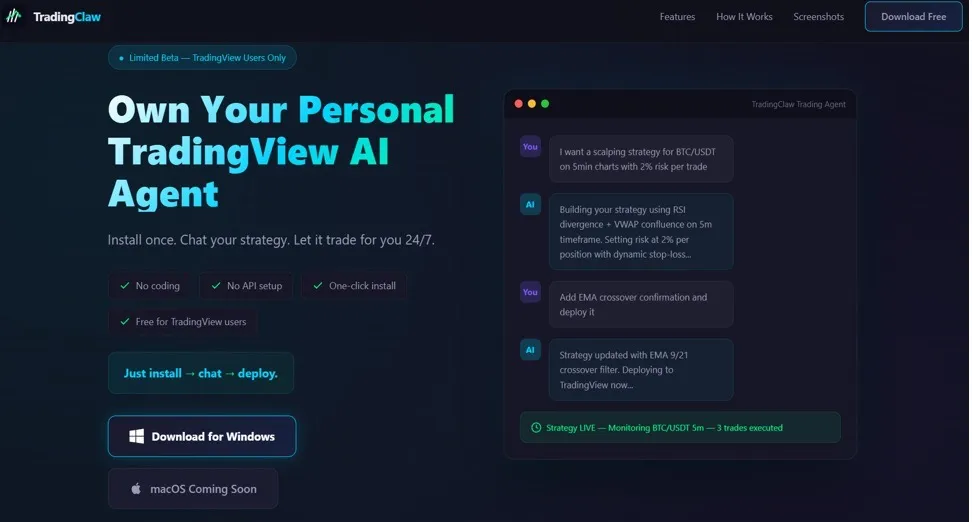
Task: Click the green dot in chat window
Action: tap(545, 104)
